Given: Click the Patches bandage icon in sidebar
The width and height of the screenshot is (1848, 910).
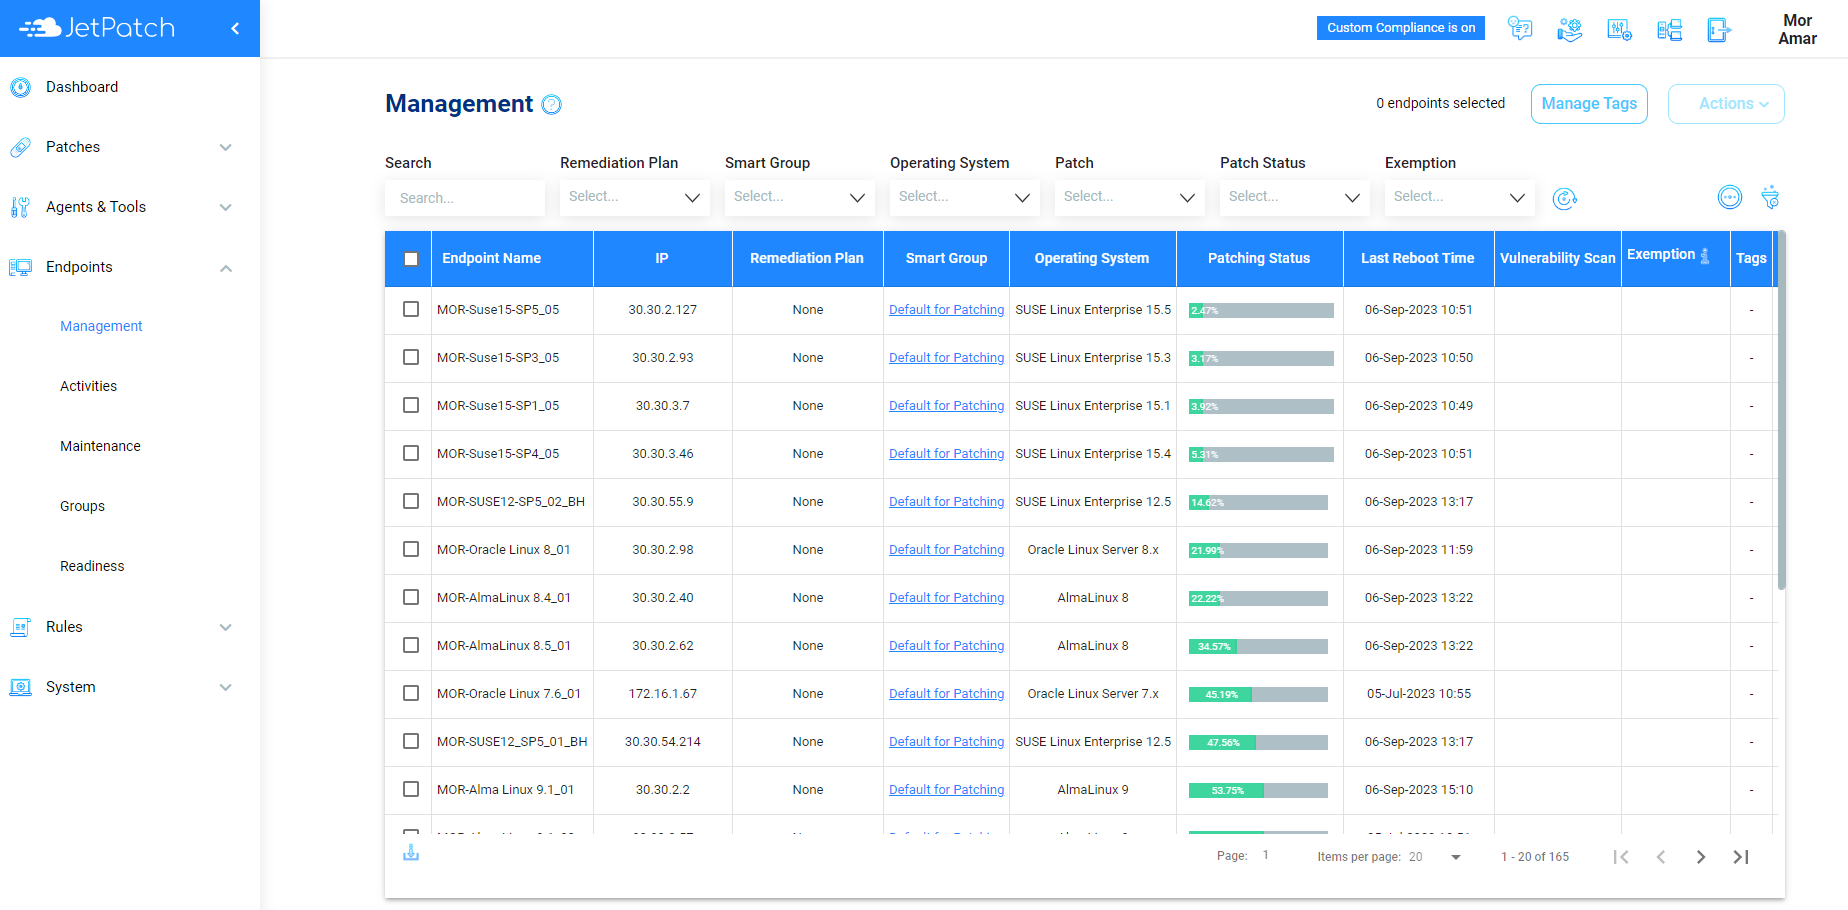Looking at the screenshot, I should click(20, 147).
